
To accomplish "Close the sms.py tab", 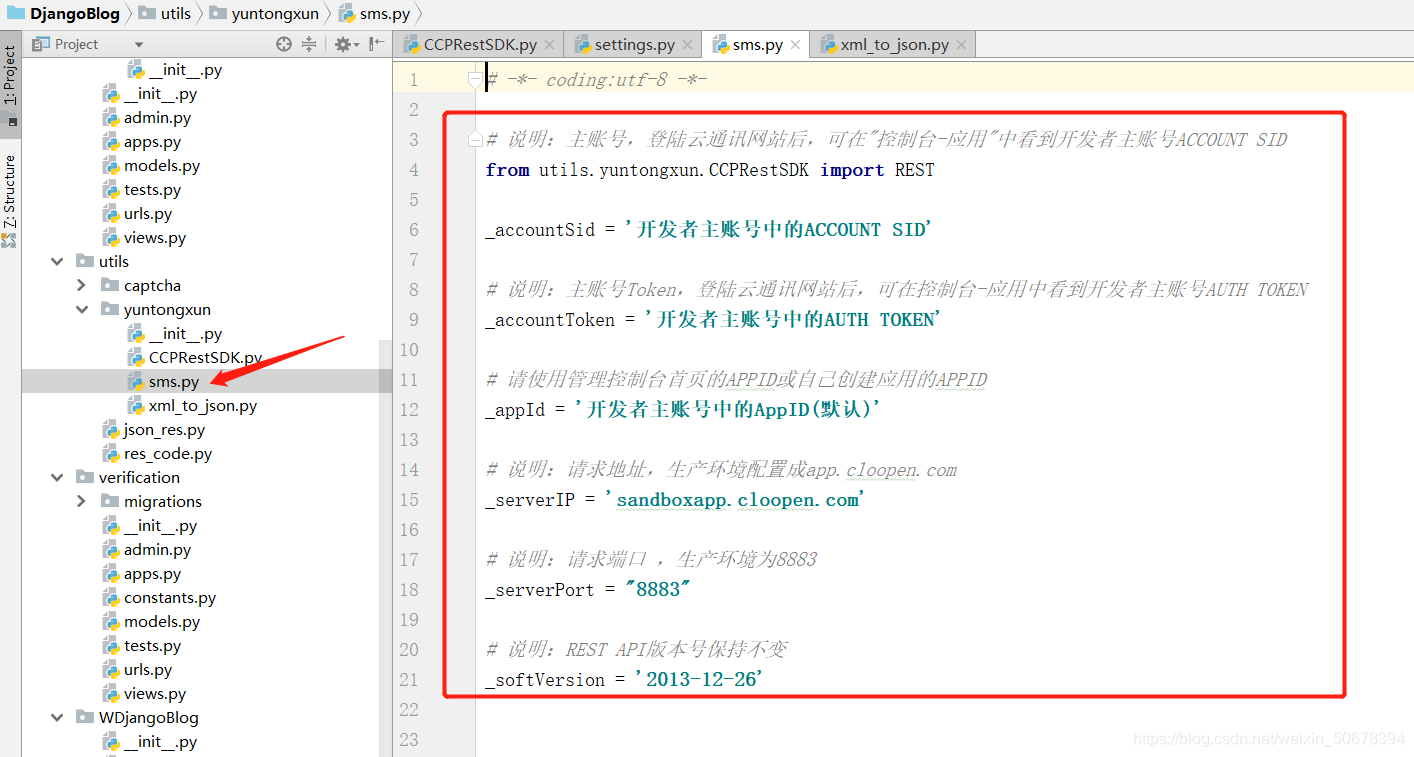I will (796, 45).
